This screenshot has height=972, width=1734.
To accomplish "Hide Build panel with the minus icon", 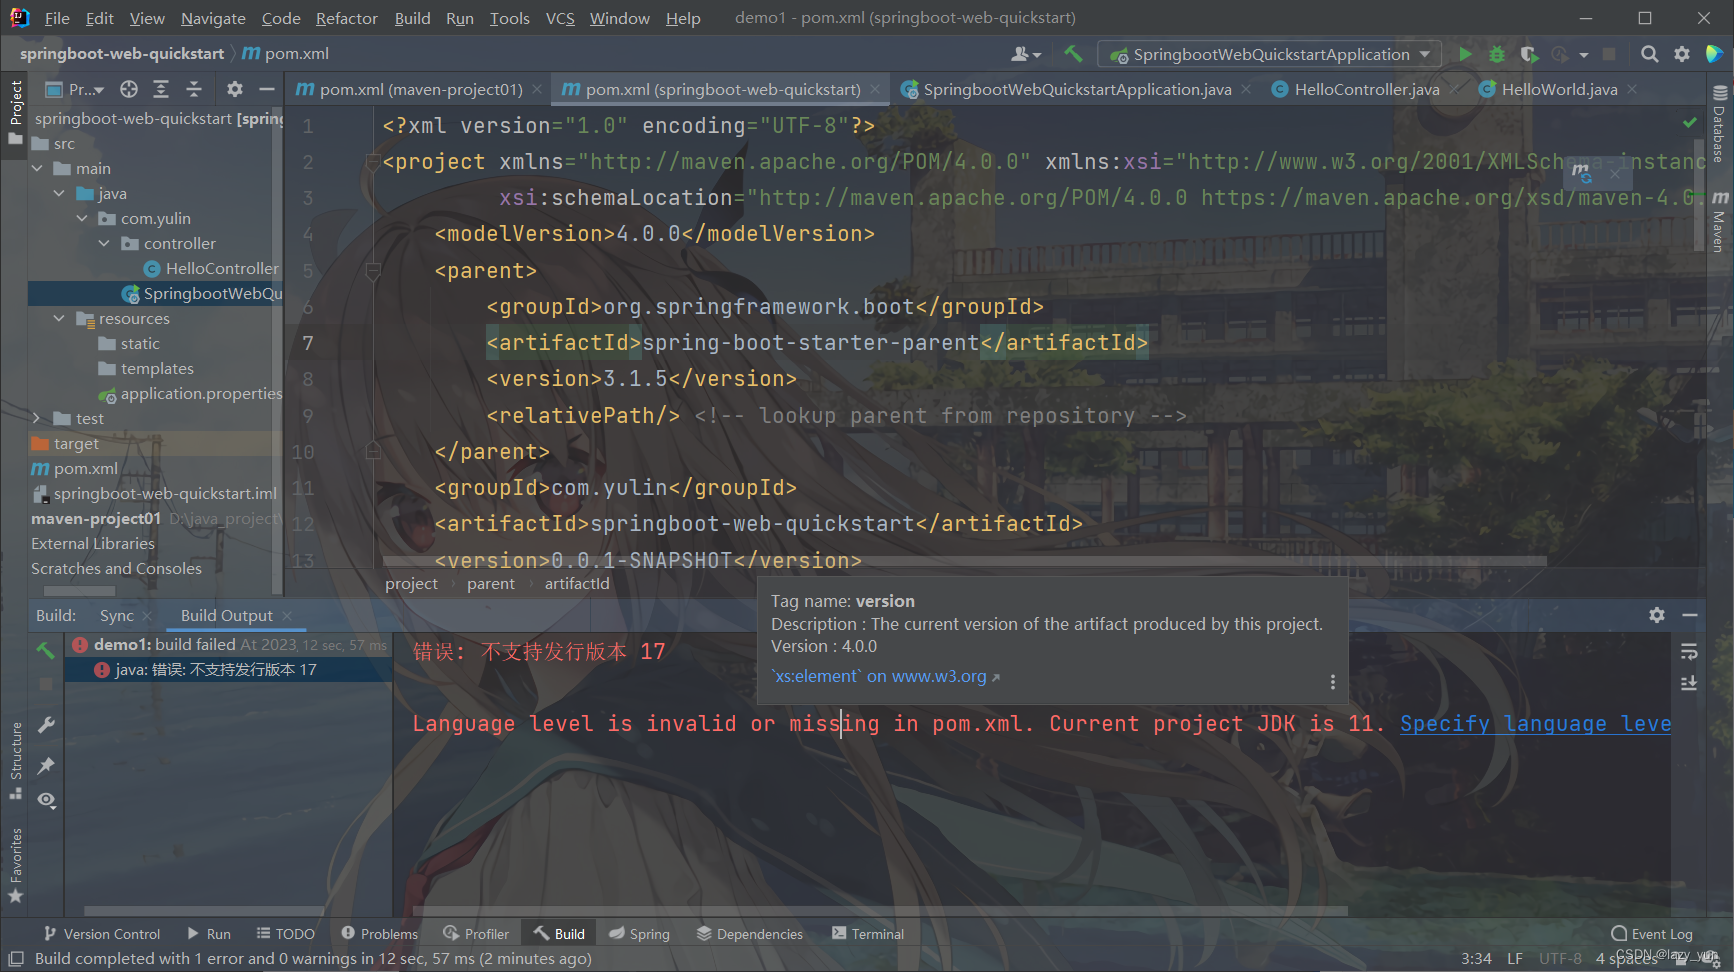I will 1690,615.
